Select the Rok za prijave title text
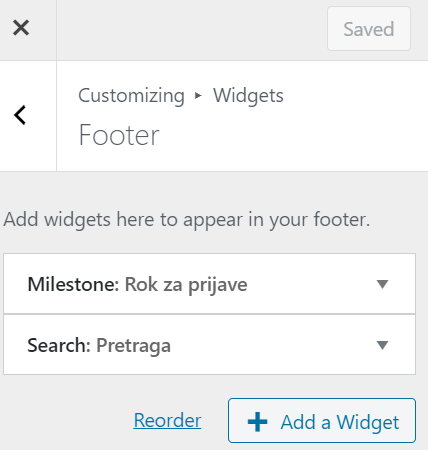This screenshot has width=428, height=450. pos(186,285)
